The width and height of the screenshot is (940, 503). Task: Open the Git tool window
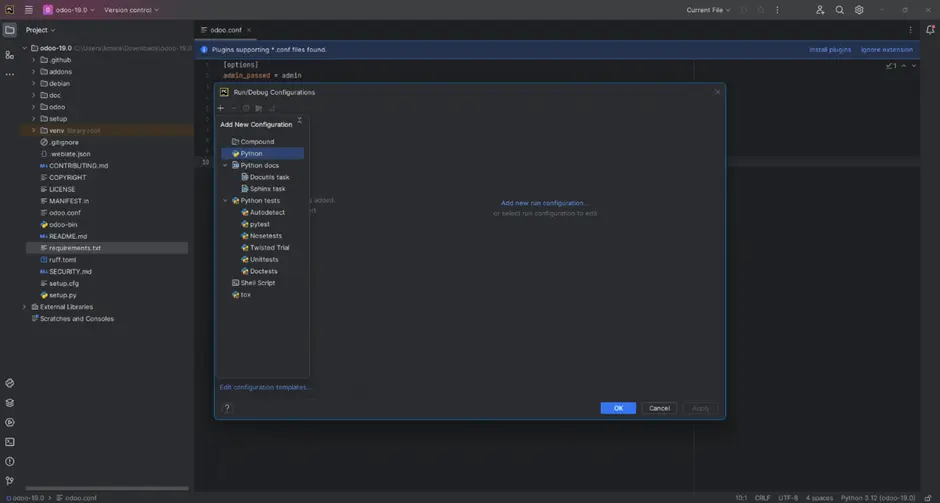tap(10, 481)
